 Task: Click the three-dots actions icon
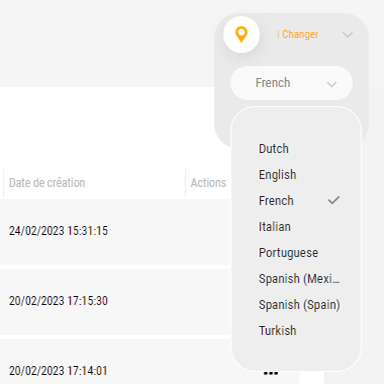pos(271,373)
